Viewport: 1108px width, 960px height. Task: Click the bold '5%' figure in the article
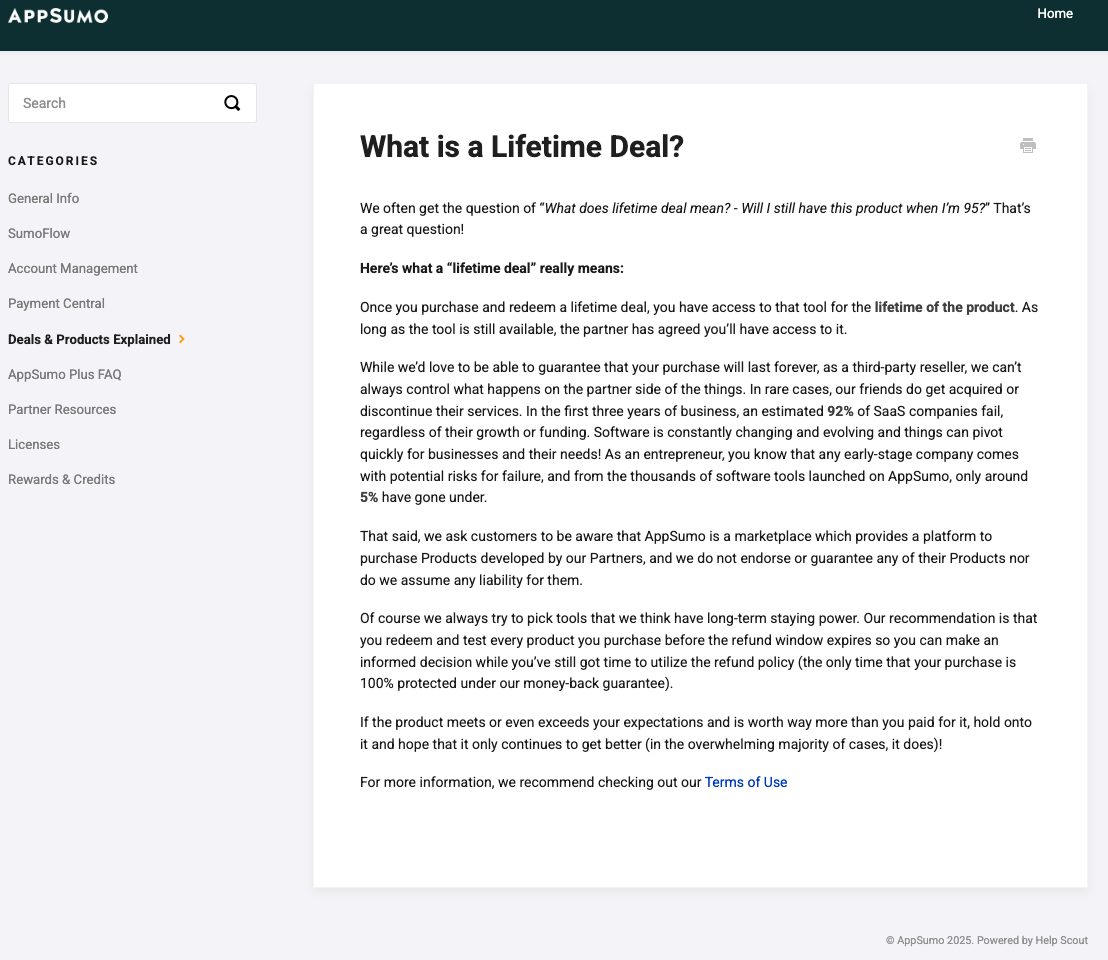click(369, 497)
